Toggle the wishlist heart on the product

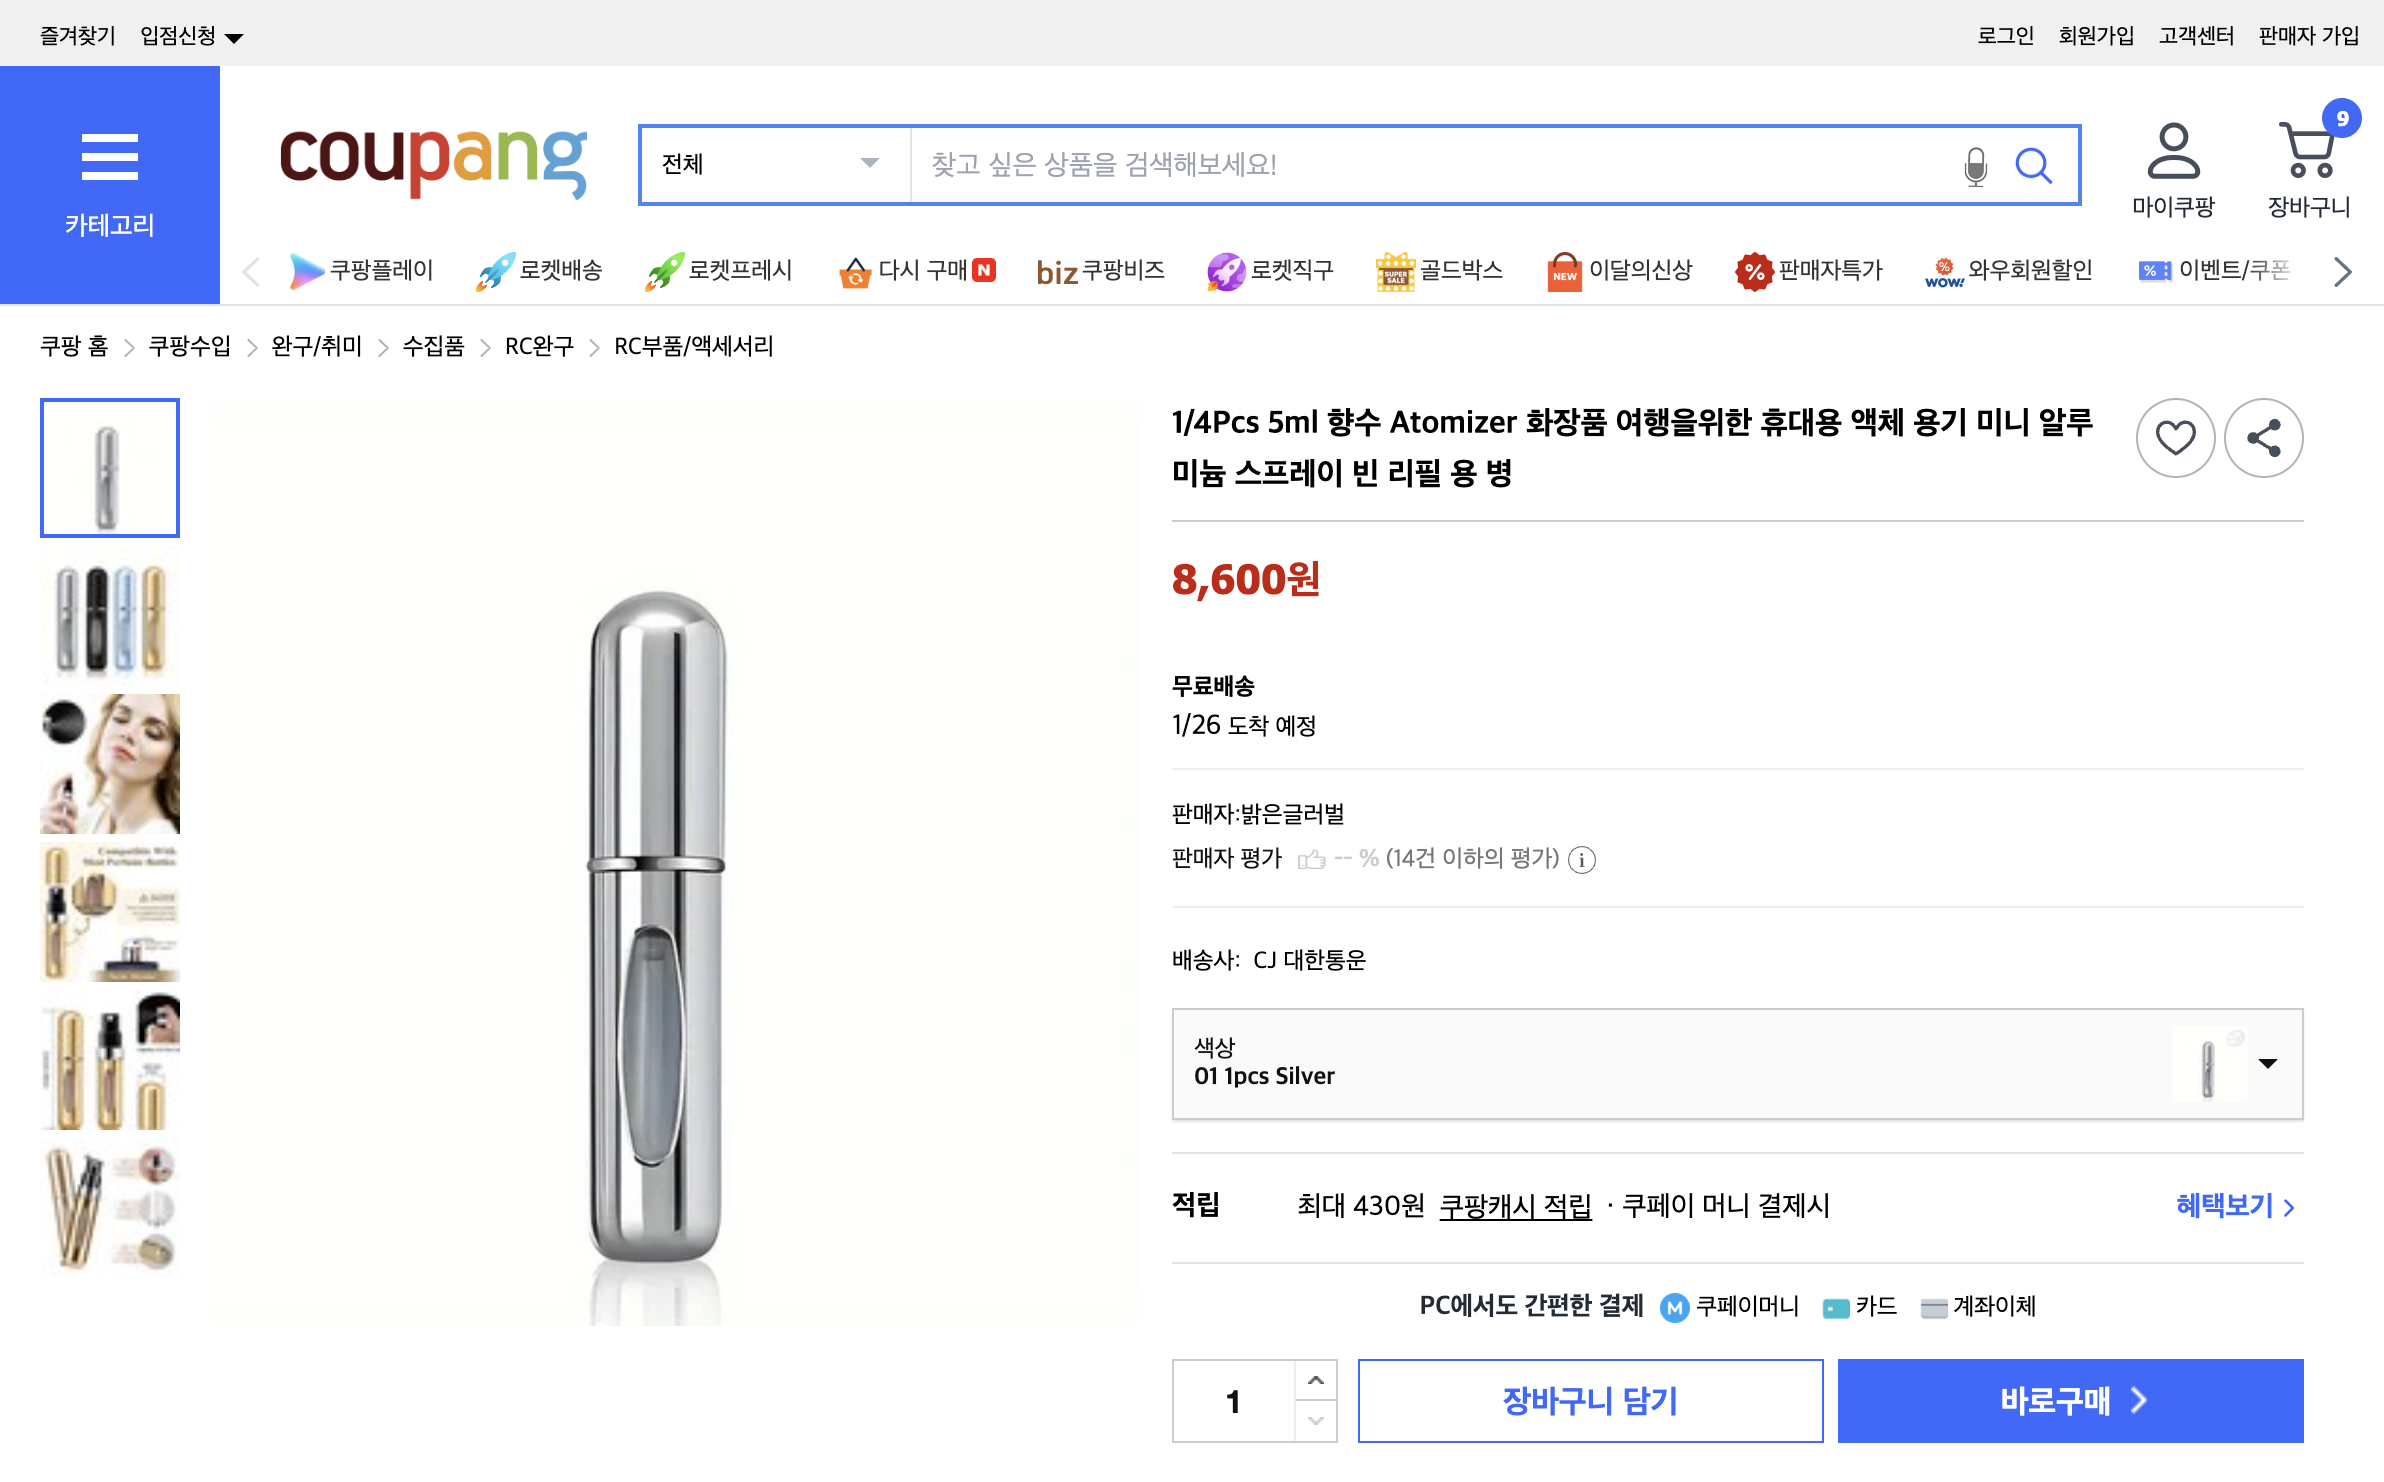[x=2176, y=437]
